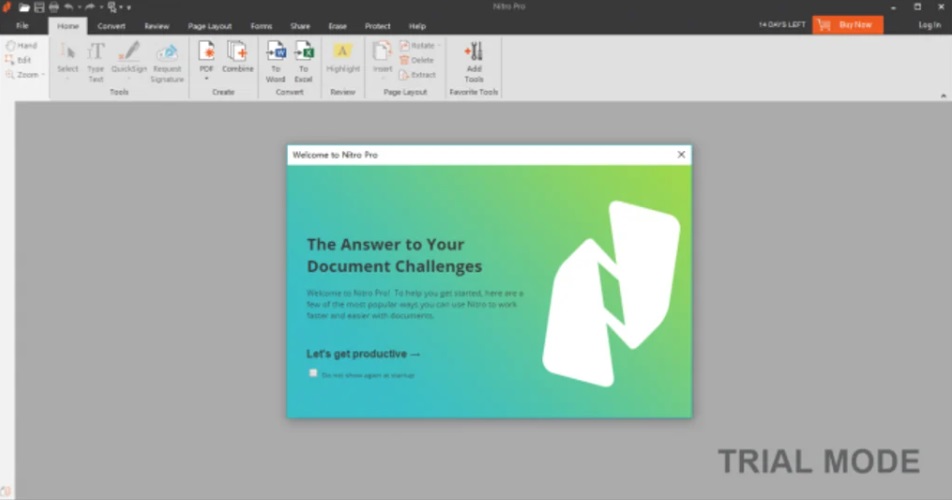Click the Combine files icon
This screenshot has width=952, height=500.
click(x=237, y=52)
